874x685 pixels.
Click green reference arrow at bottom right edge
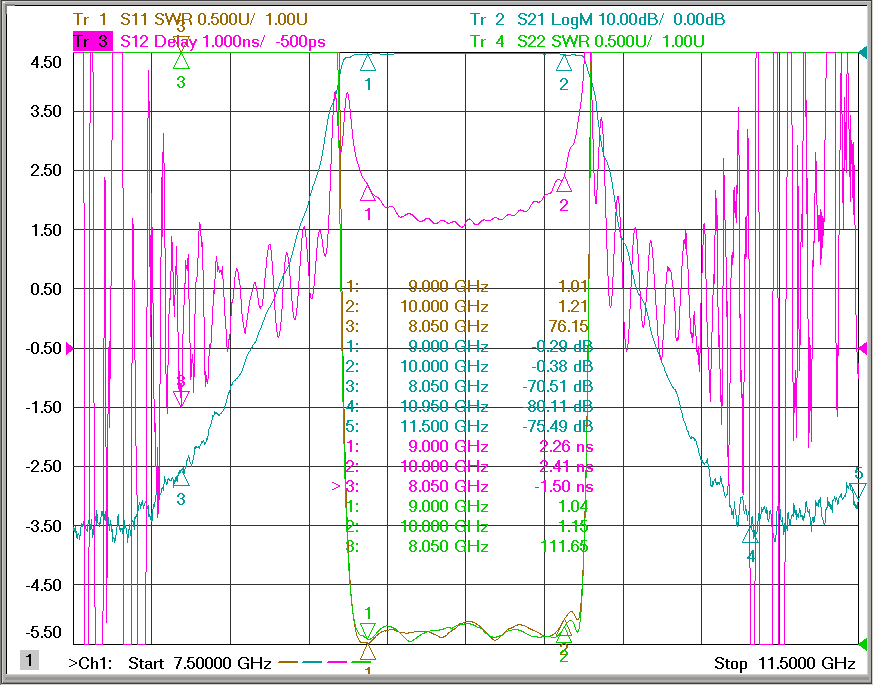pos(863,644)
